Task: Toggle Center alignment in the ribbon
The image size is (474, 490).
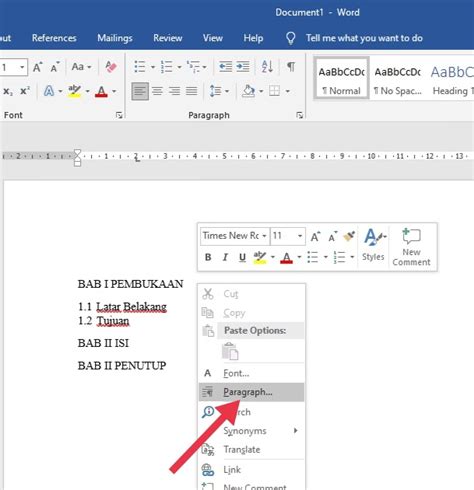Action: point(157,91)
